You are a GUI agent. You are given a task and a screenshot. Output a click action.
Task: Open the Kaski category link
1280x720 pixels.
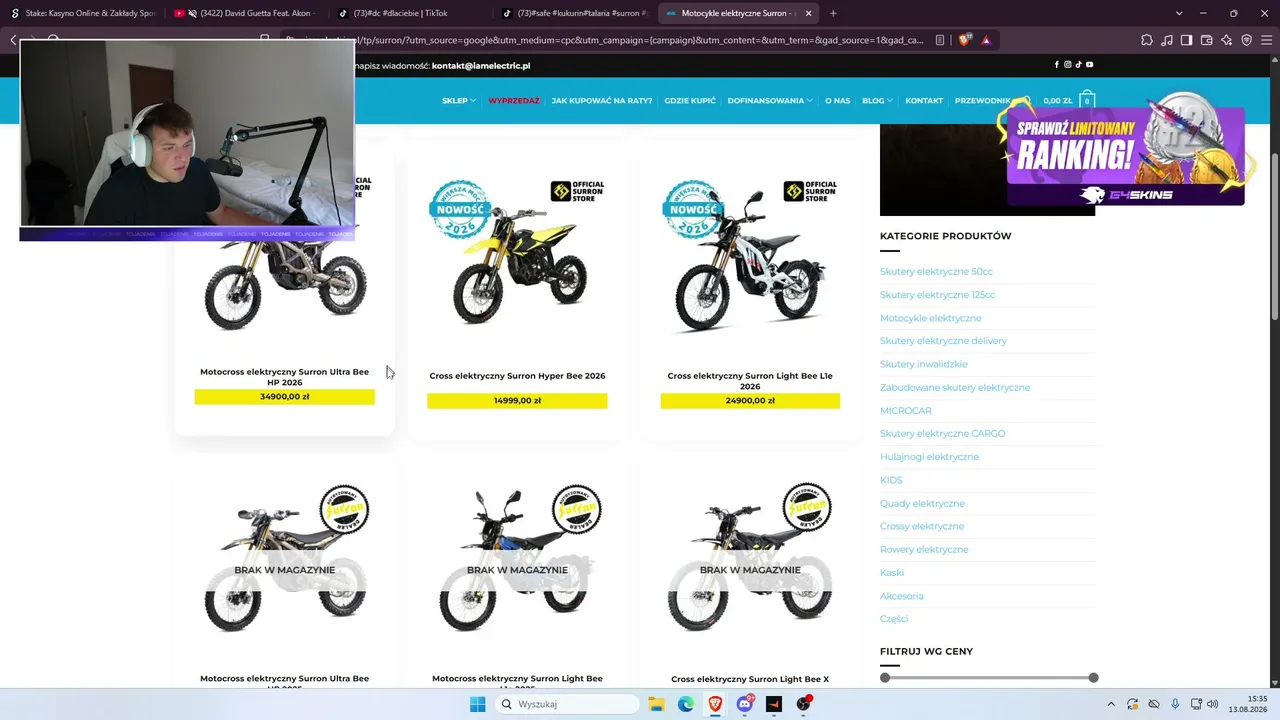(892, 573)
